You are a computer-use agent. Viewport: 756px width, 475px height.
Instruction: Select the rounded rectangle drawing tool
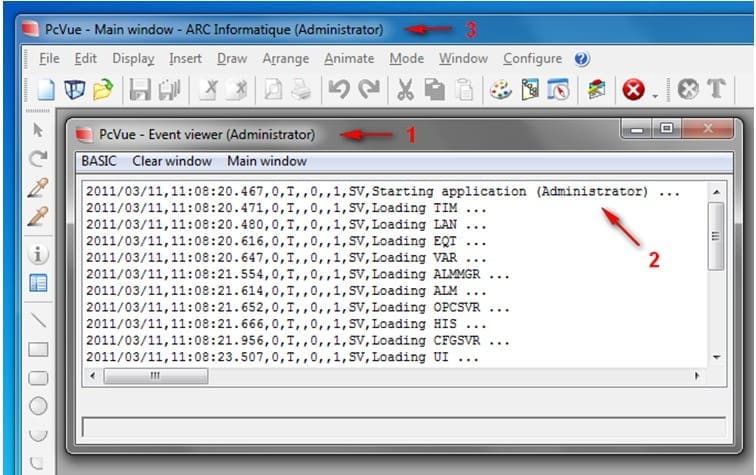click(x=38, y=378)
